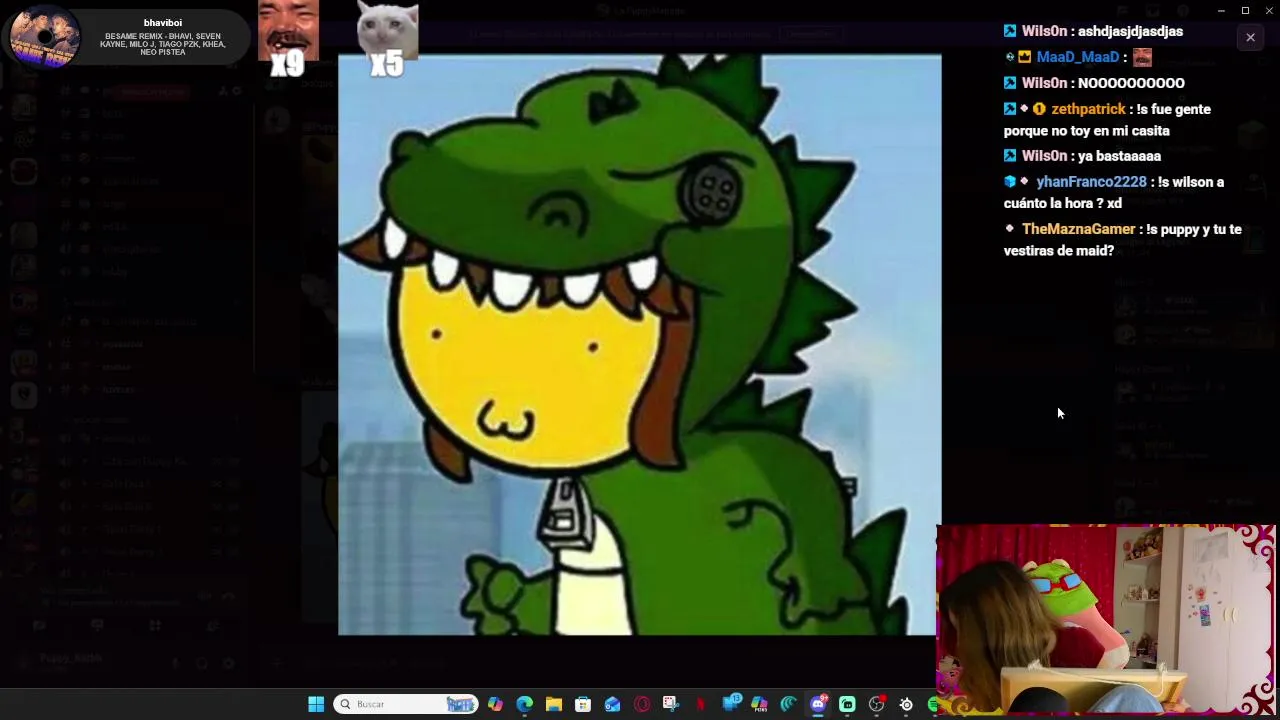Click Wils0n's 'ya bastaaaaa' chat message
This screenshot has width=1280, height=720.
tap(1119, 156)
